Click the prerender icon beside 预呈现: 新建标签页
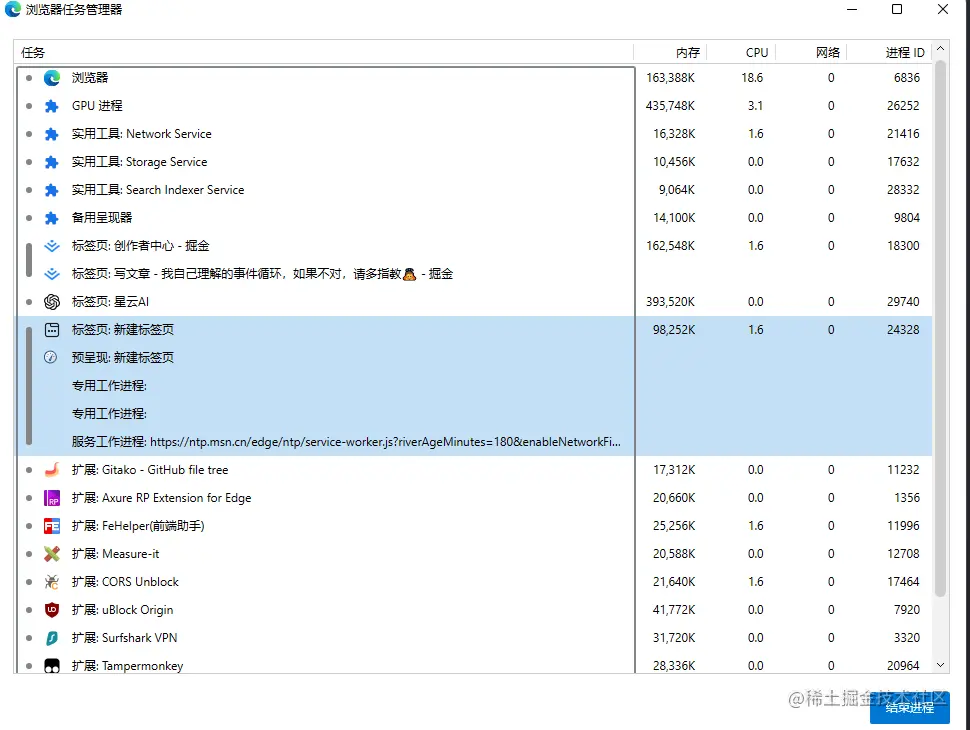 click(x=51, y=357)
